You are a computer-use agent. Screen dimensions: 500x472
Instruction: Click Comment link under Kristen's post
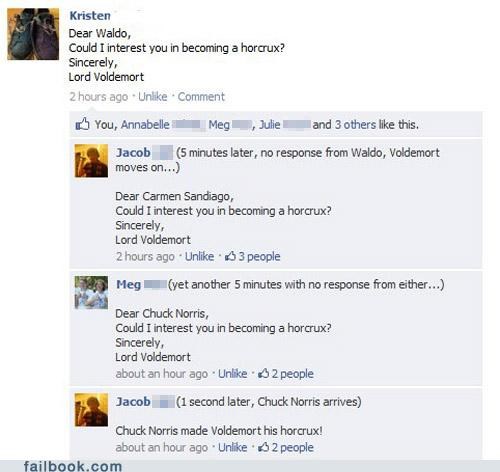point(201,97)
